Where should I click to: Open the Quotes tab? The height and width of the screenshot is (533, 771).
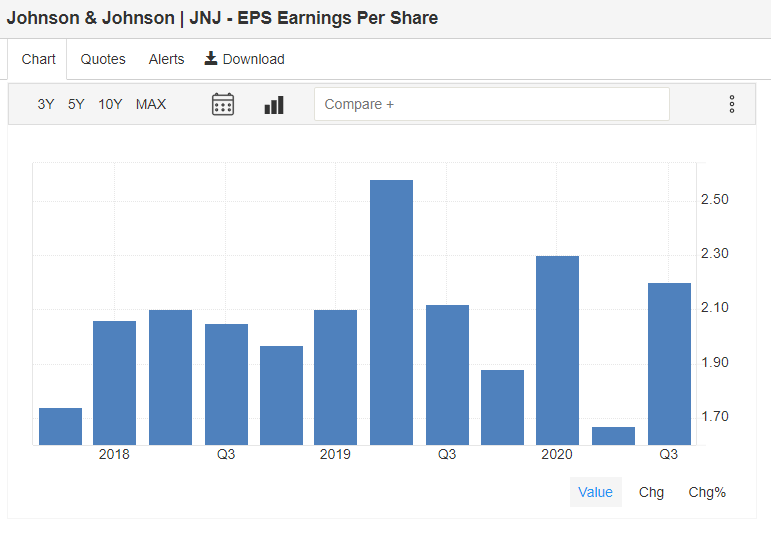(103, 59)
